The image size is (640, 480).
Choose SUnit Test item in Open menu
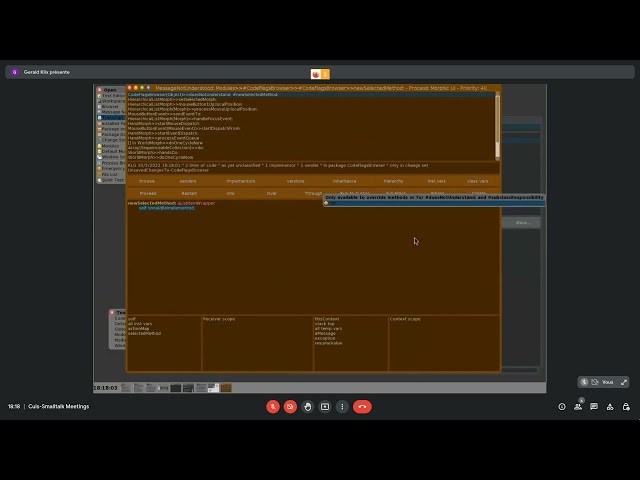pyautogui.click(x=111, y=180)
